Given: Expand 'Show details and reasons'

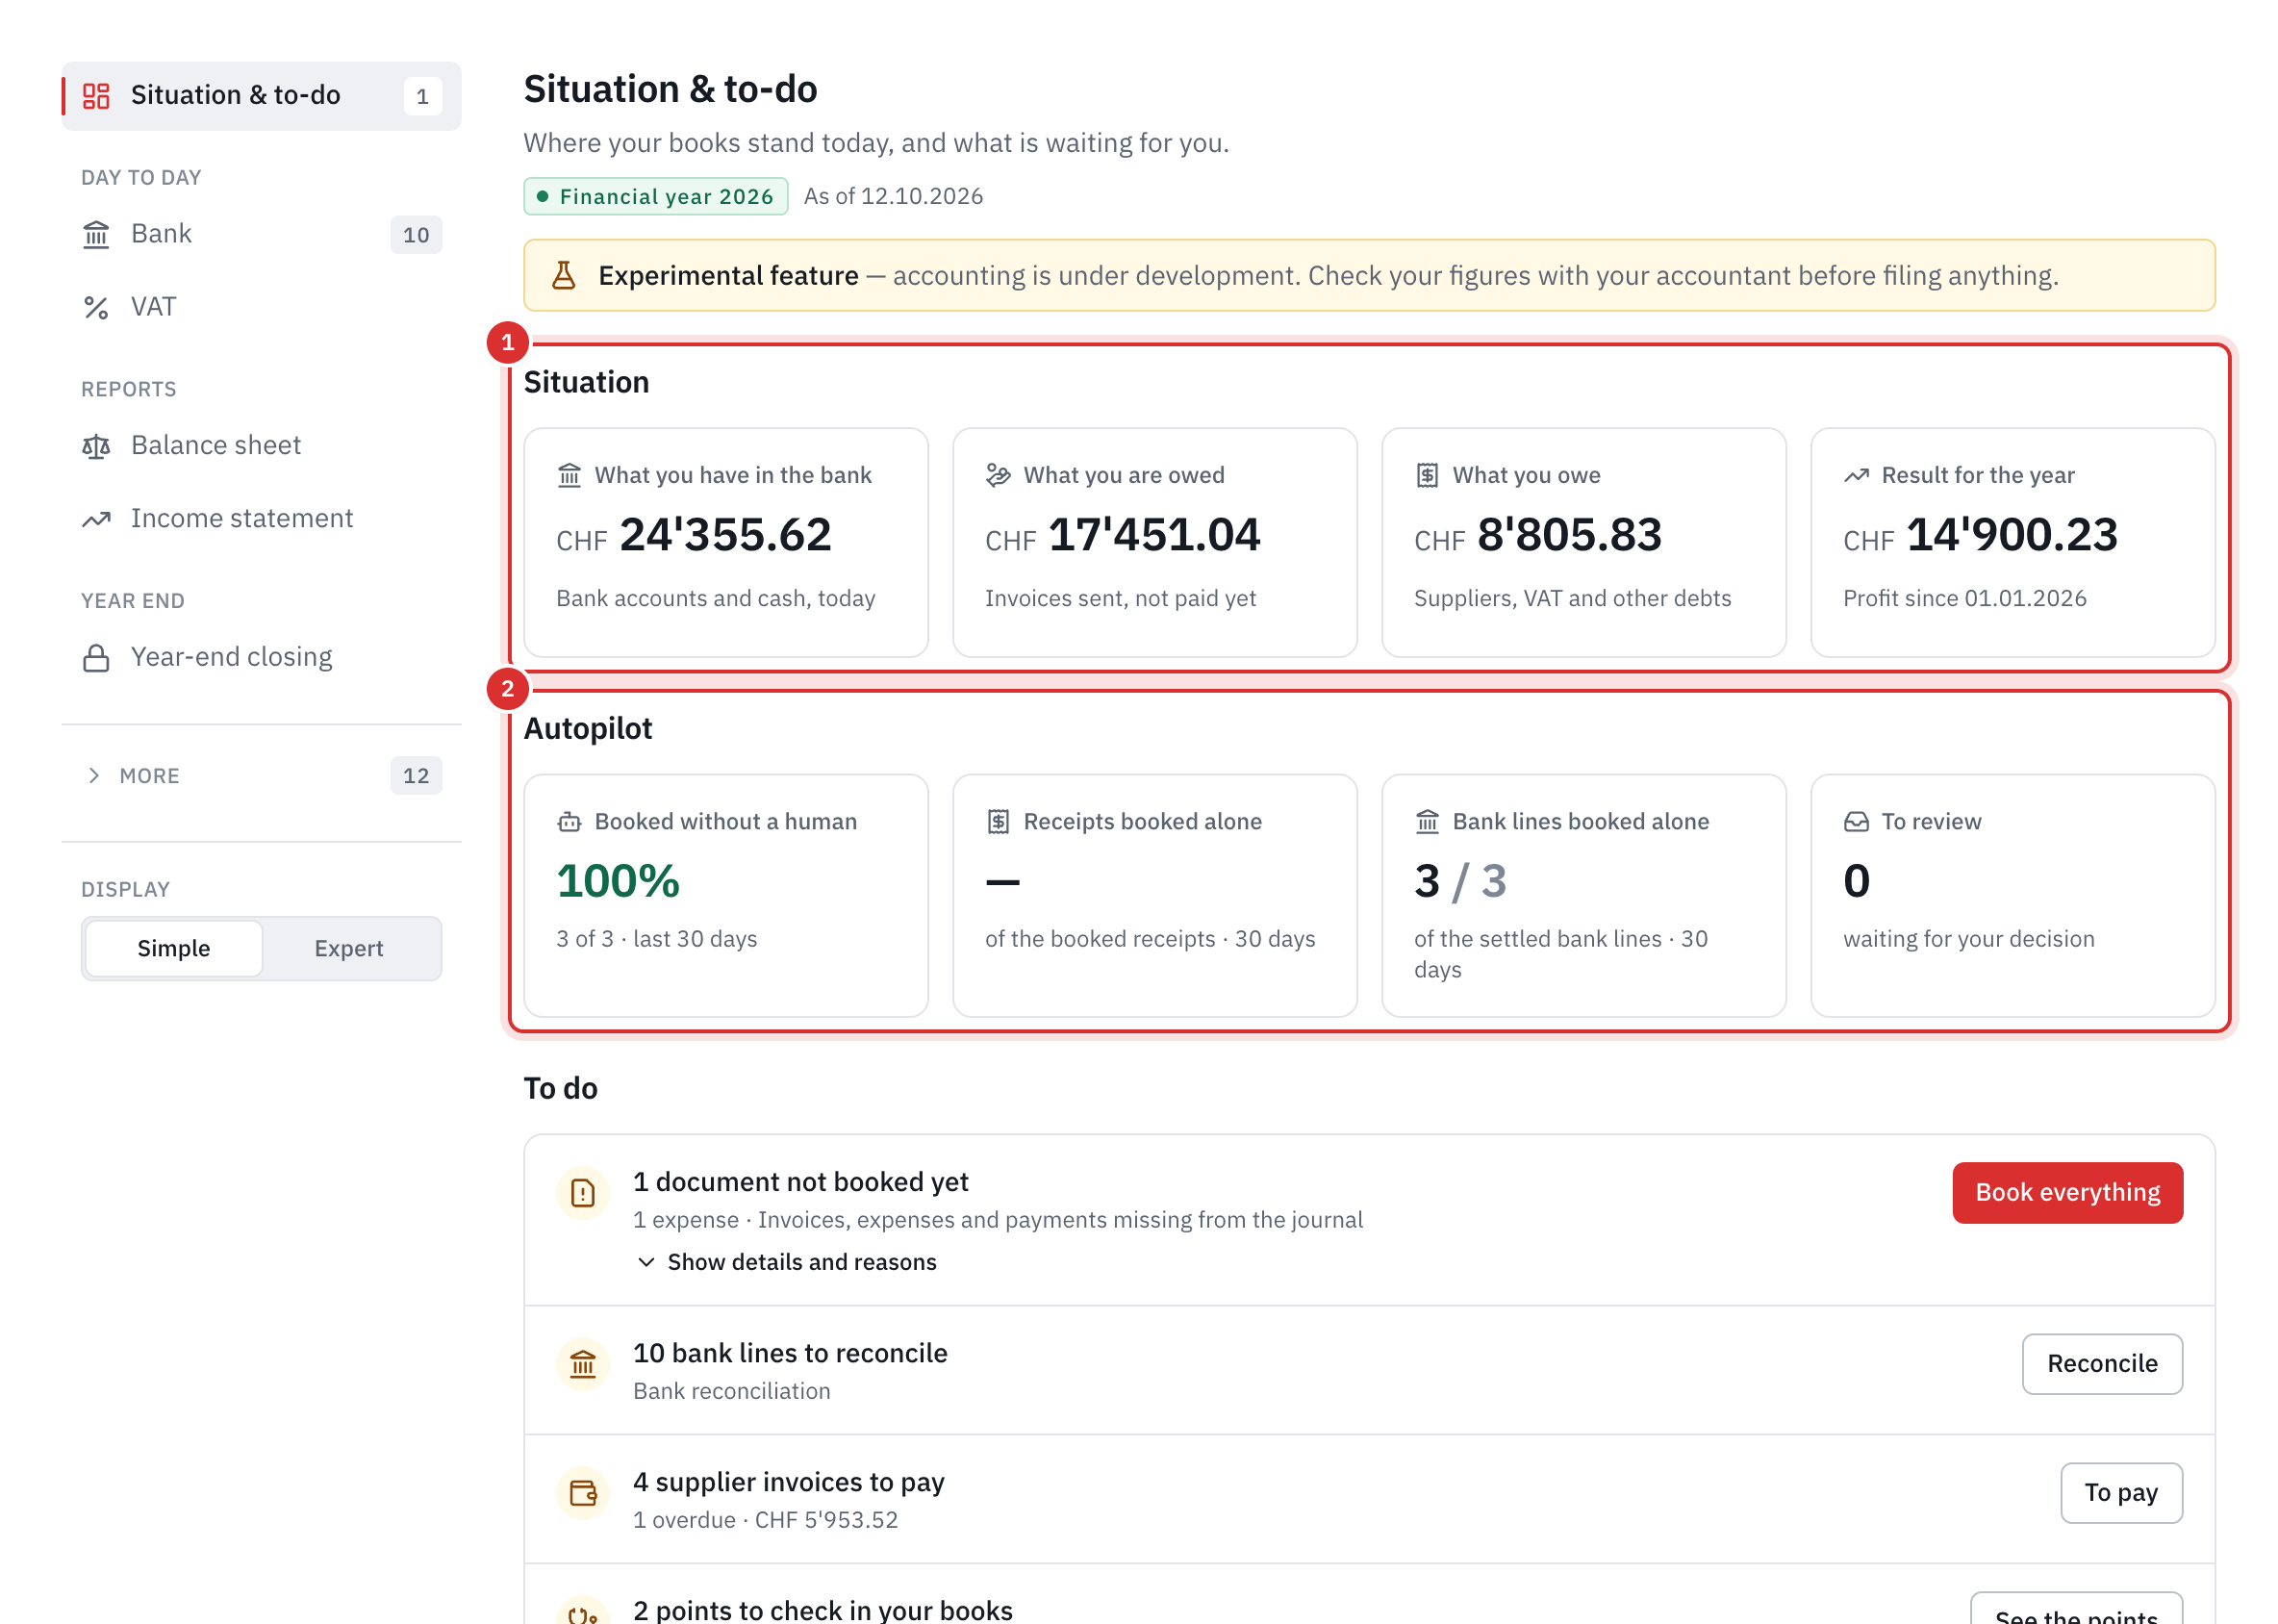Looking at the screenshot, I should [x=787, y=1262].
